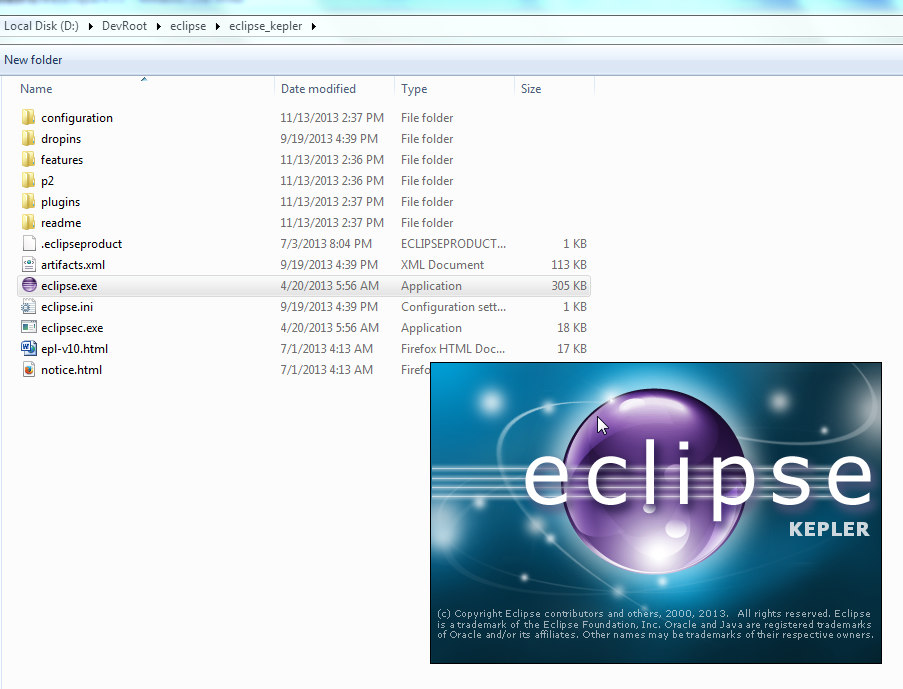Click 9/19/2013 date of dropins

click(x=329, y=139)
